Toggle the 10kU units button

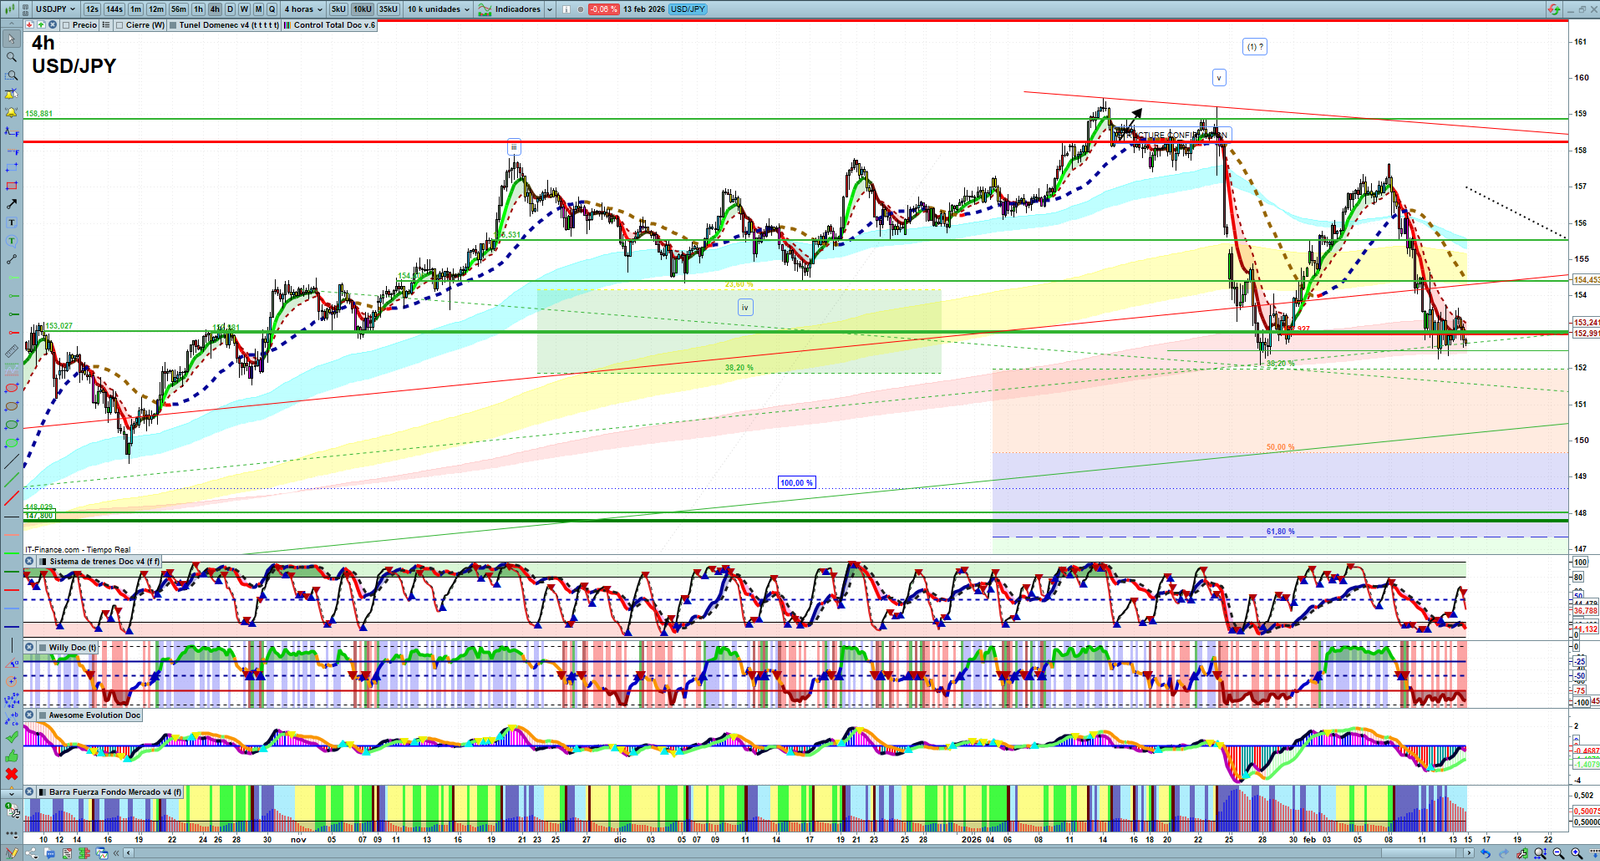coord(362,9)
